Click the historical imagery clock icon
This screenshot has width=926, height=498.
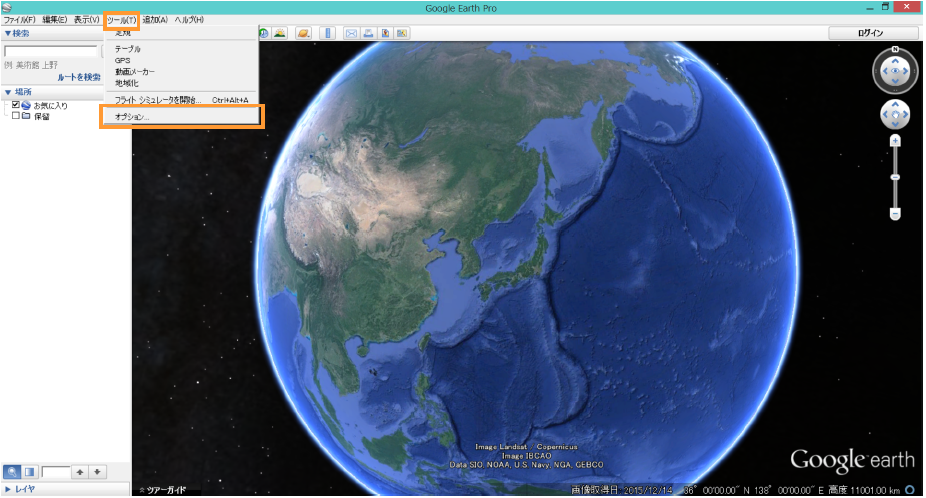coord(263,33)
